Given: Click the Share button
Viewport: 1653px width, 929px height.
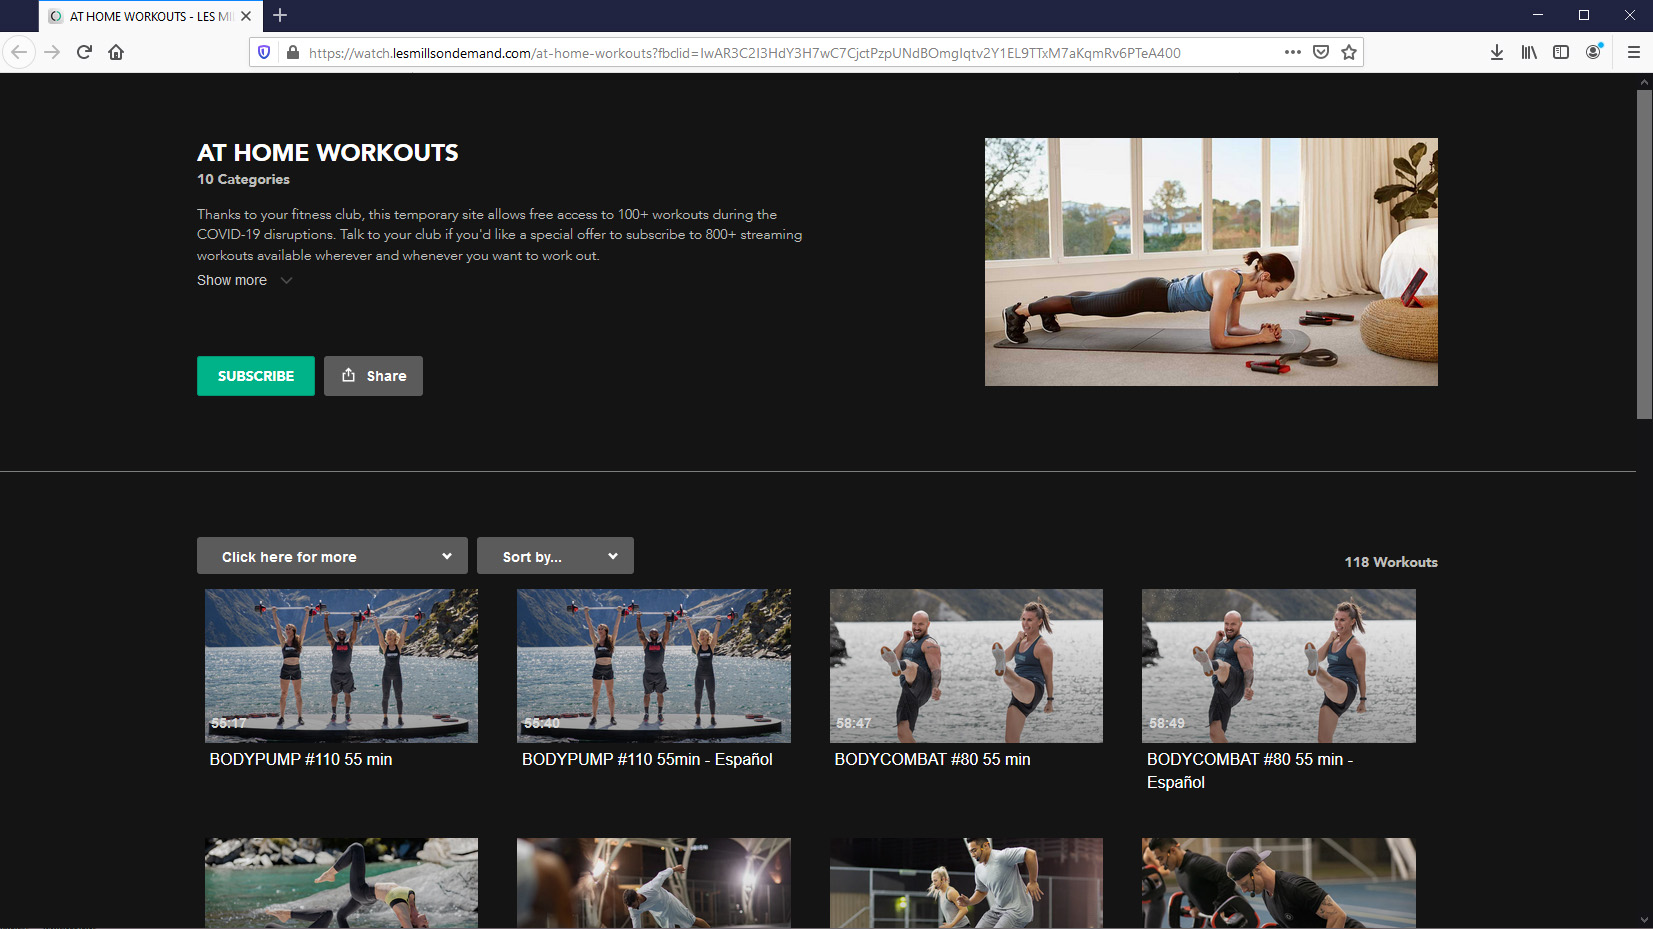Looking at the screenshot, I should 373,376.
